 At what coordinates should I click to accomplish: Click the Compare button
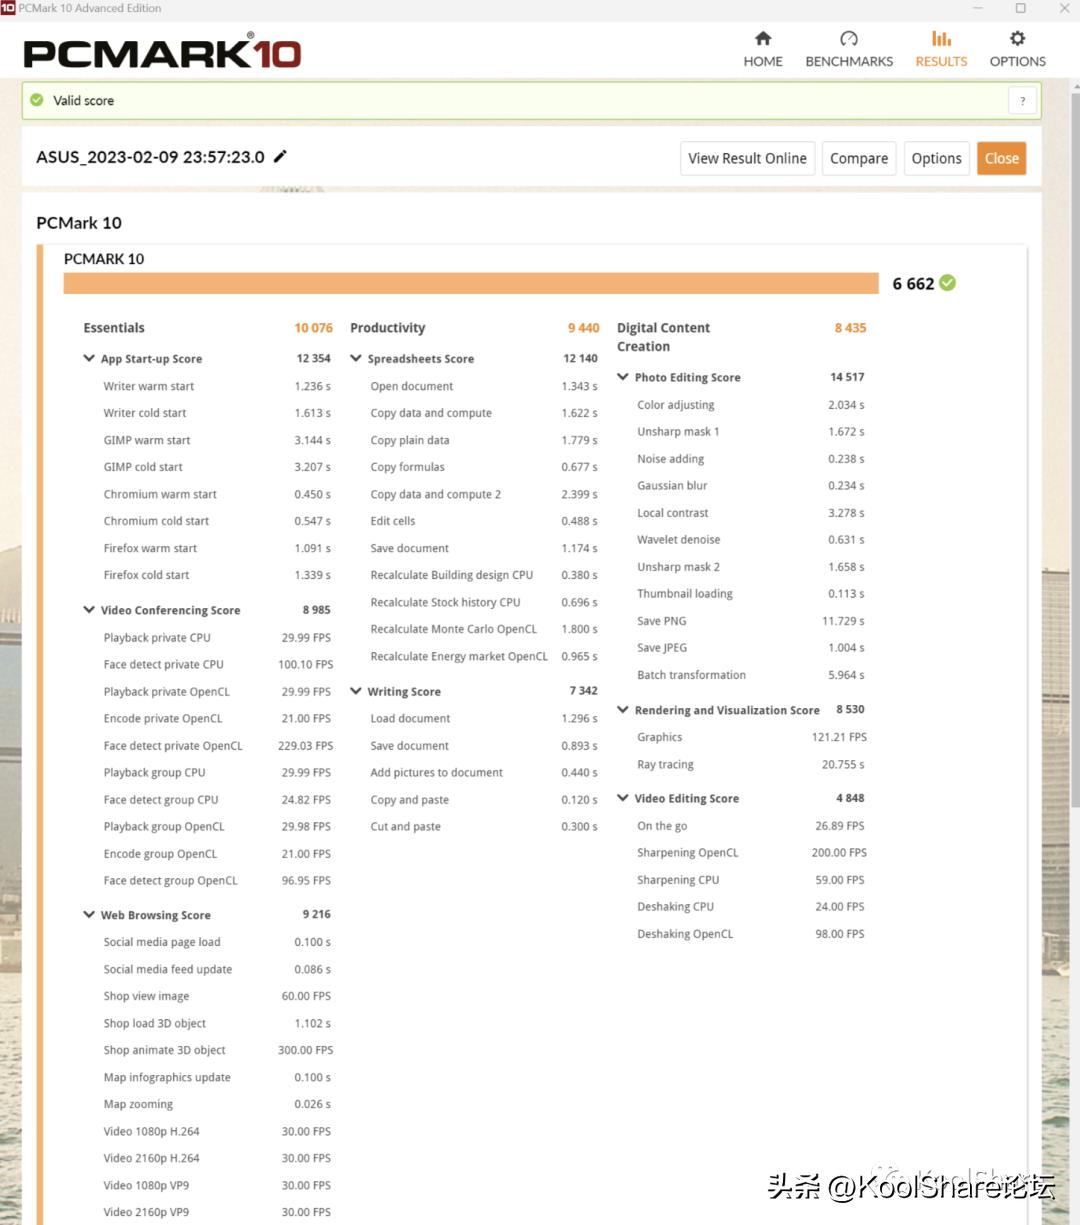point(859,158)
